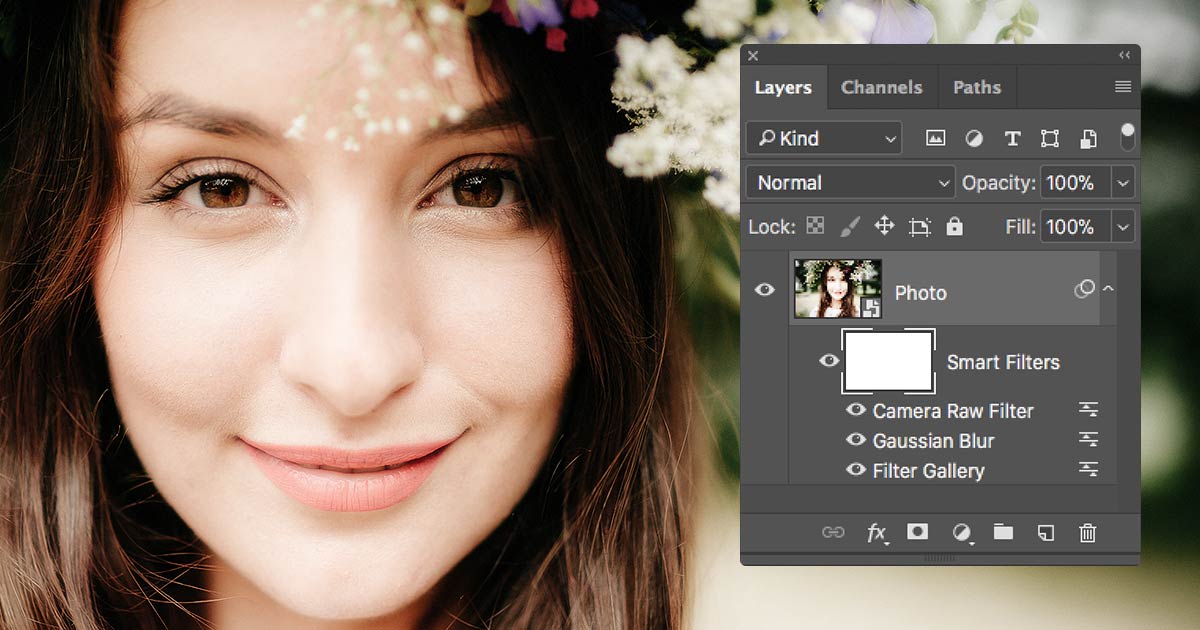Click the lock transparent pixels icon
Viewport: 1200px width, 630px height.
(816, 226)
